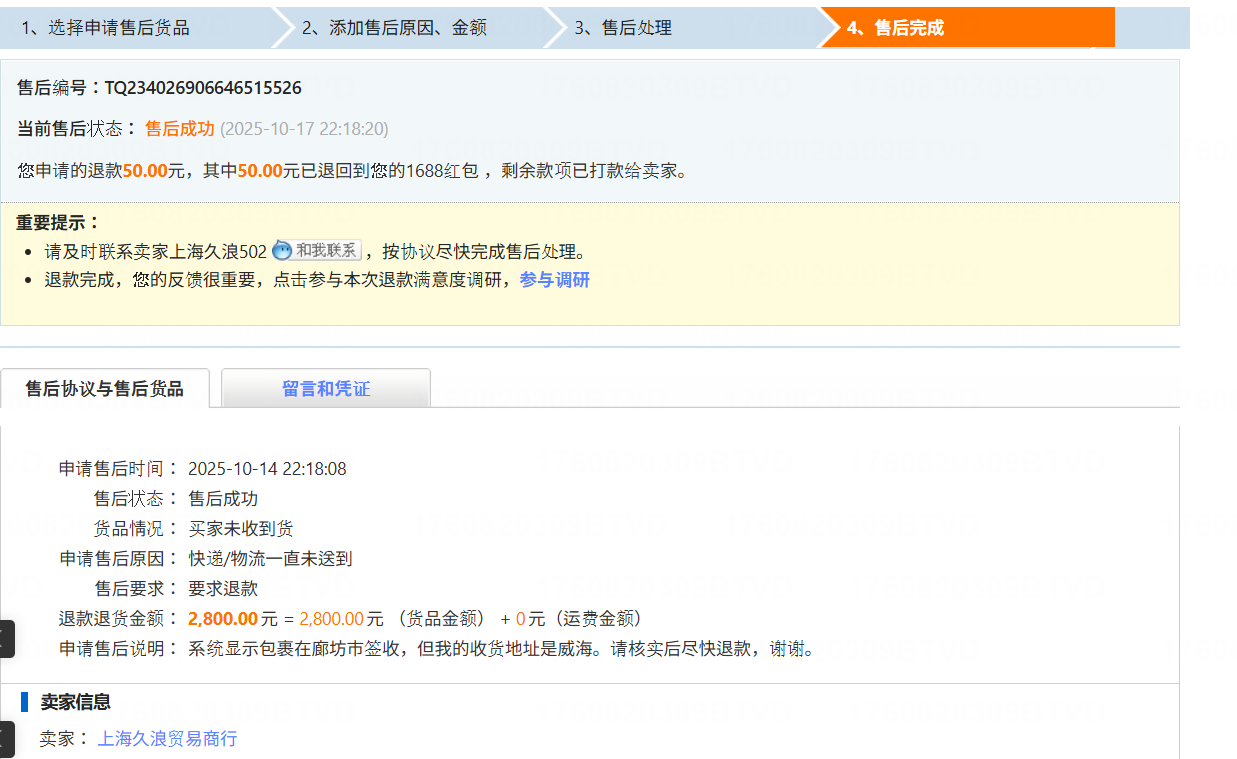Click the after-sale number TQ234026906646515526
Image resolution: width=1237 pixels, height=759 pixels.
point(203,88)
